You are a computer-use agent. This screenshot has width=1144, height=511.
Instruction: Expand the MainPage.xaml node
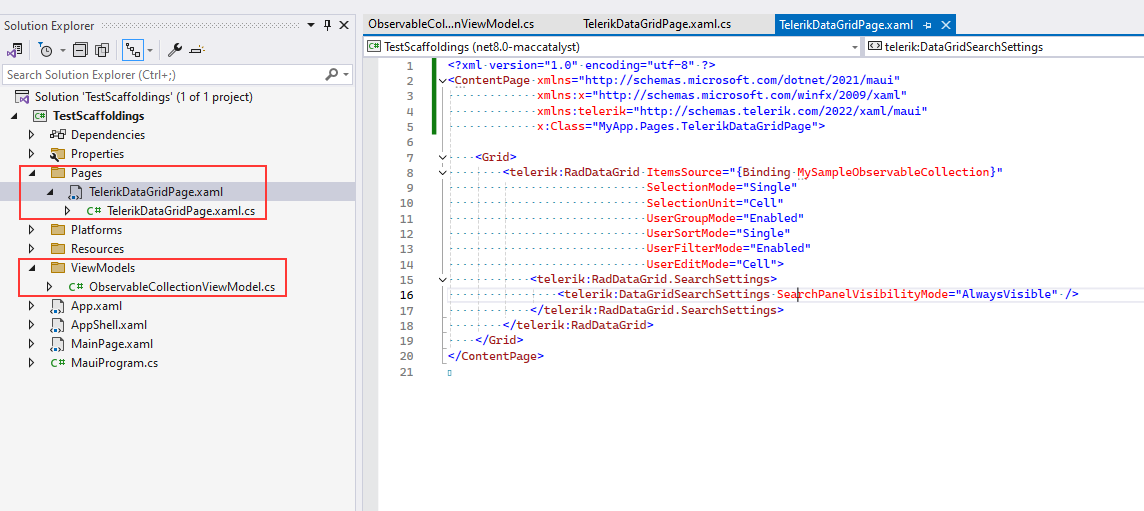pyautogui.click(x=32, y=344)
